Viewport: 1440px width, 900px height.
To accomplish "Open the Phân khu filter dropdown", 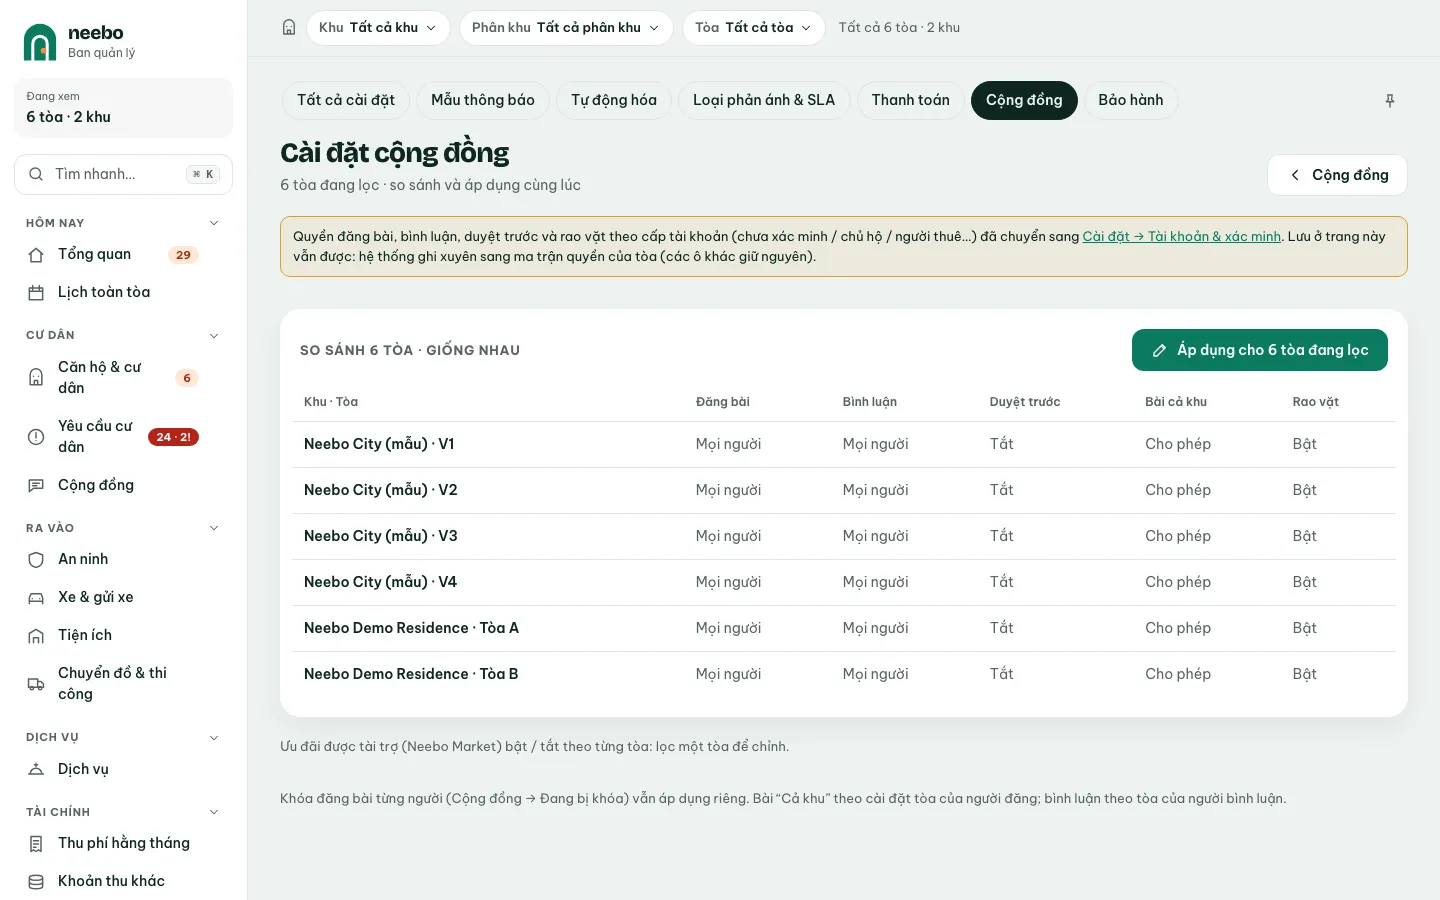I will coord(566,28).
